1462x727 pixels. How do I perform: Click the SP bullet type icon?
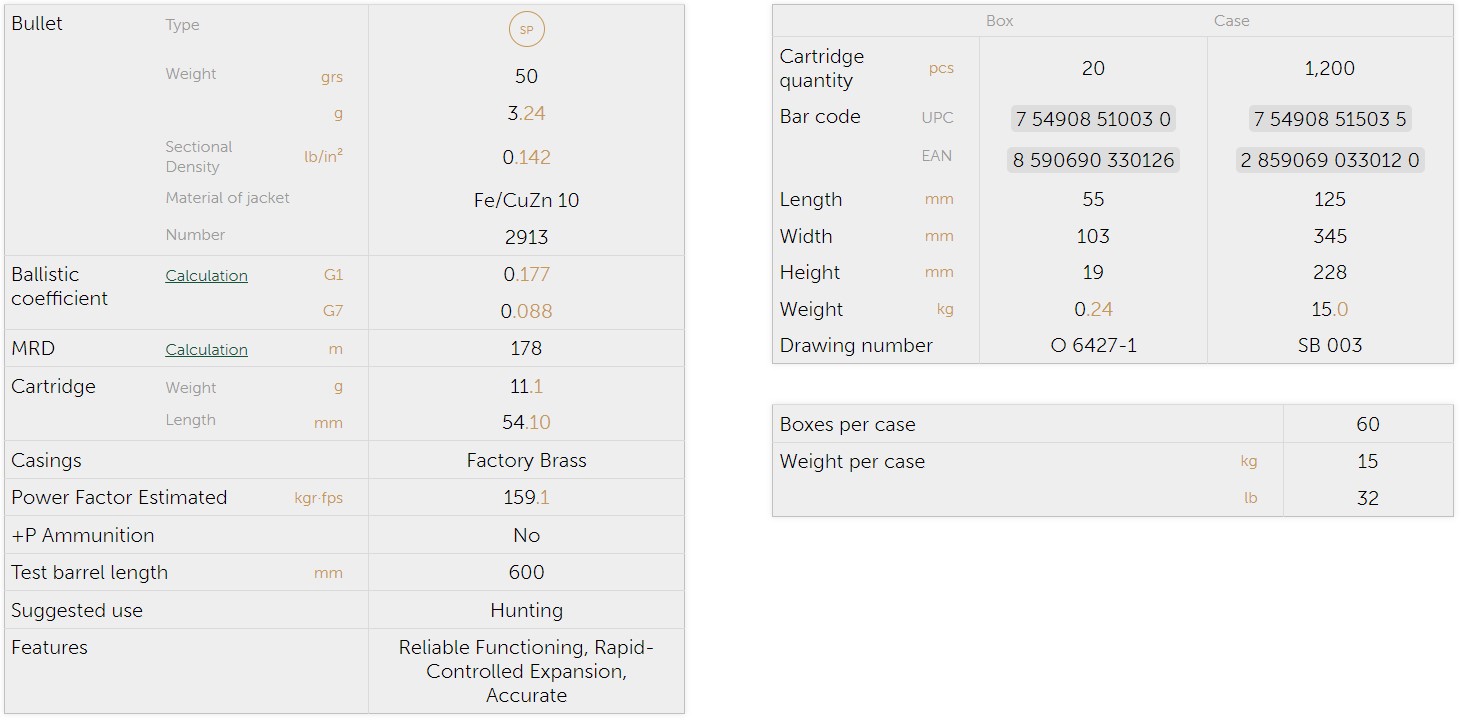[526, 30]
